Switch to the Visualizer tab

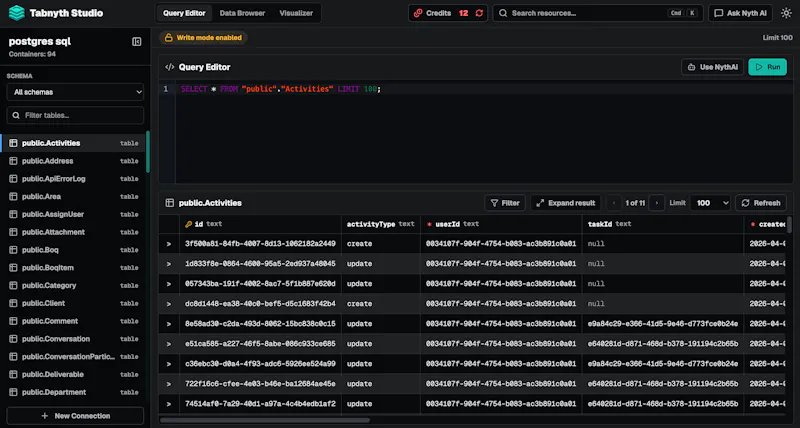click(x=296, y=13)
